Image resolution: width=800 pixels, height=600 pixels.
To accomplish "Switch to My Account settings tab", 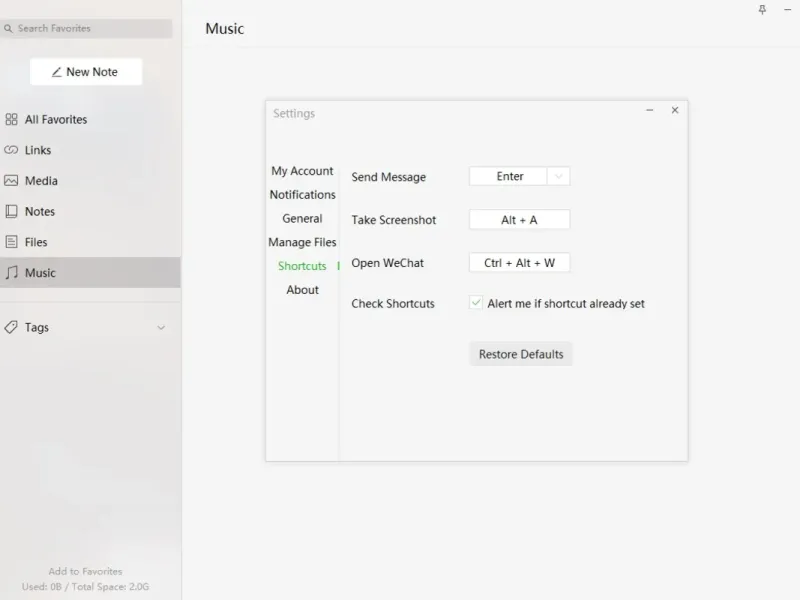I will (302, 171).
